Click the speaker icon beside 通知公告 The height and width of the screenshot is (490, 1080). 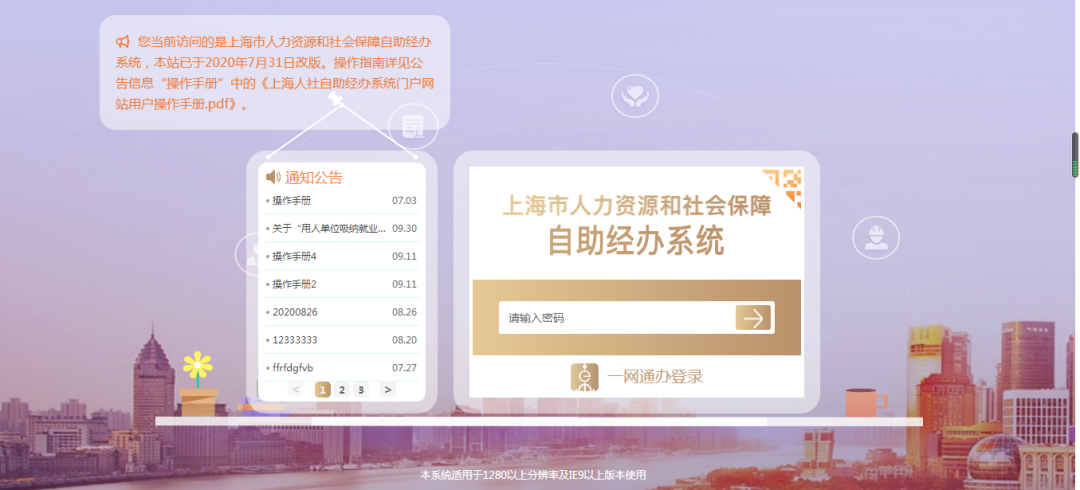tap(273, 177)
